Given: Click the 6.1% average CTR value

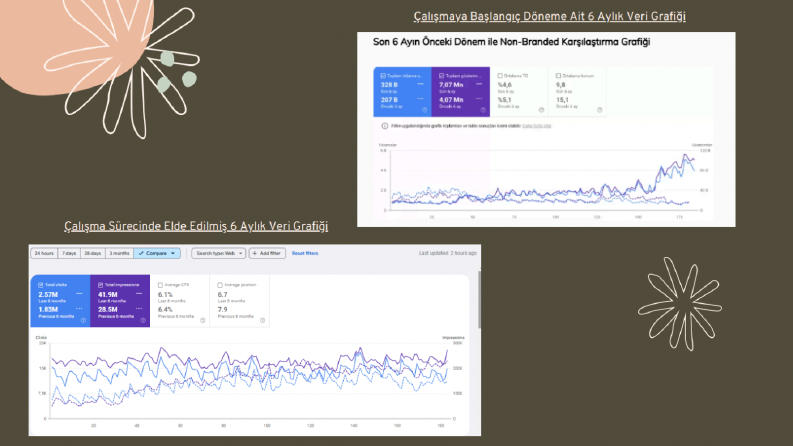Looking at the screenshot, I should click(165, 294).
